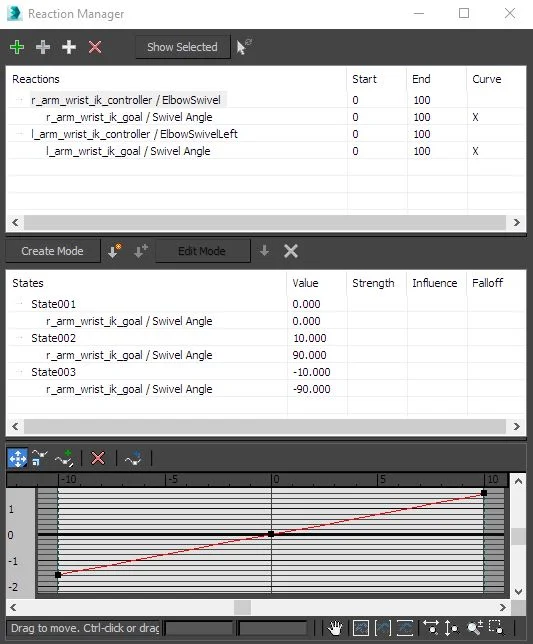The image size is (533, 644).
Task: Click Swivel Angle value -90.000
Action: point(312,389)
